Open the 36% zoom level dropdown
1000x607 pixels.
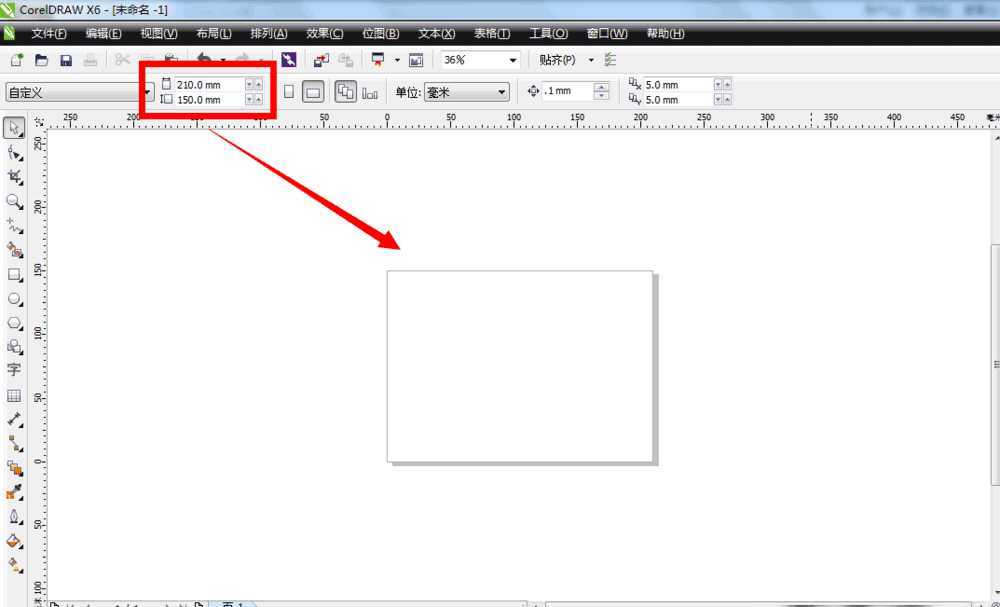pos(513,61)
